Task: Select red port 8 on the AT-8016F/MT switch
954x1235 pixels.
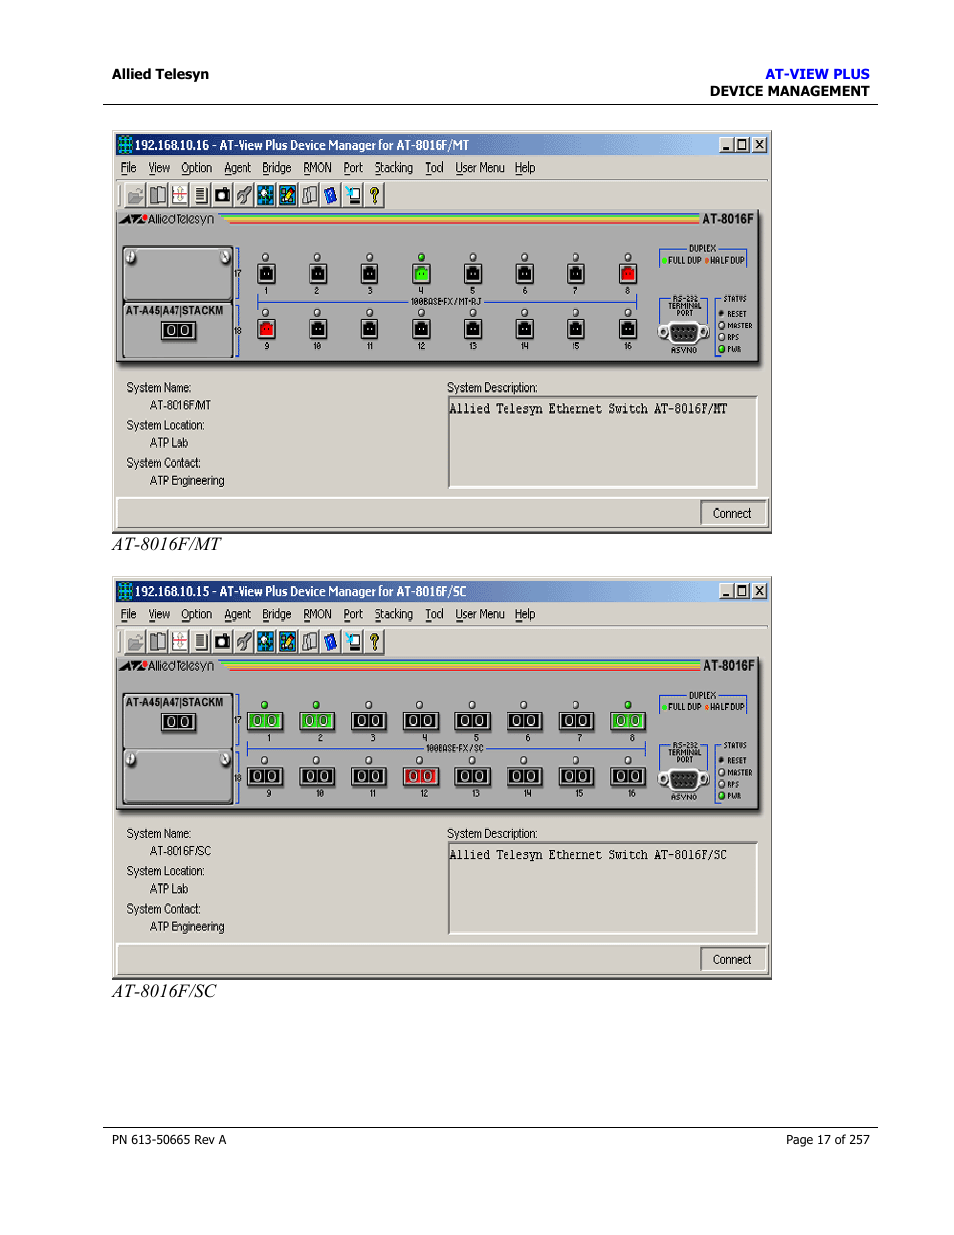Action: [628, 273]
